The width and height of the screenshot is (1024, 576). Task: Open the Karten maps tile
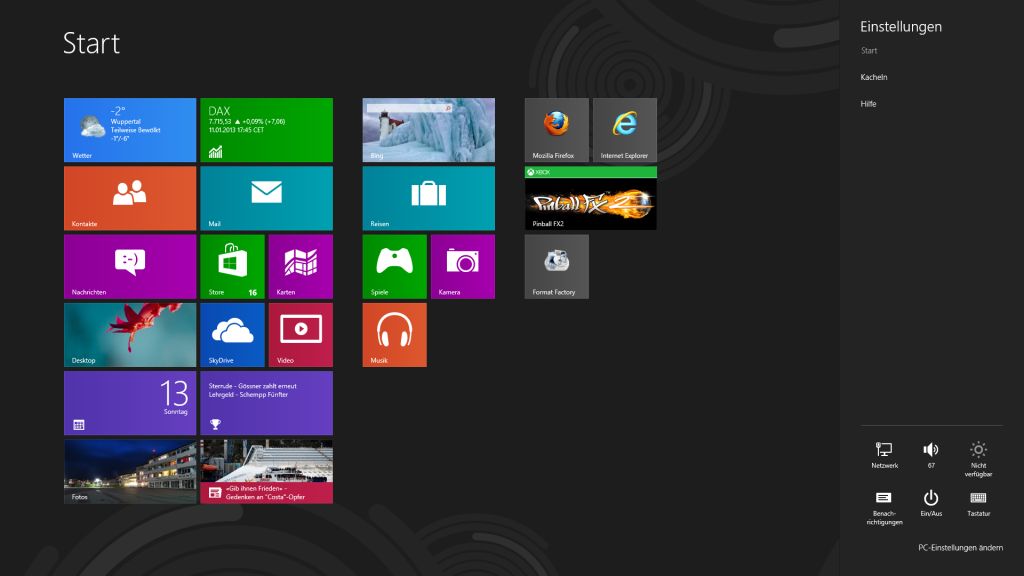[x=300, y=266]
